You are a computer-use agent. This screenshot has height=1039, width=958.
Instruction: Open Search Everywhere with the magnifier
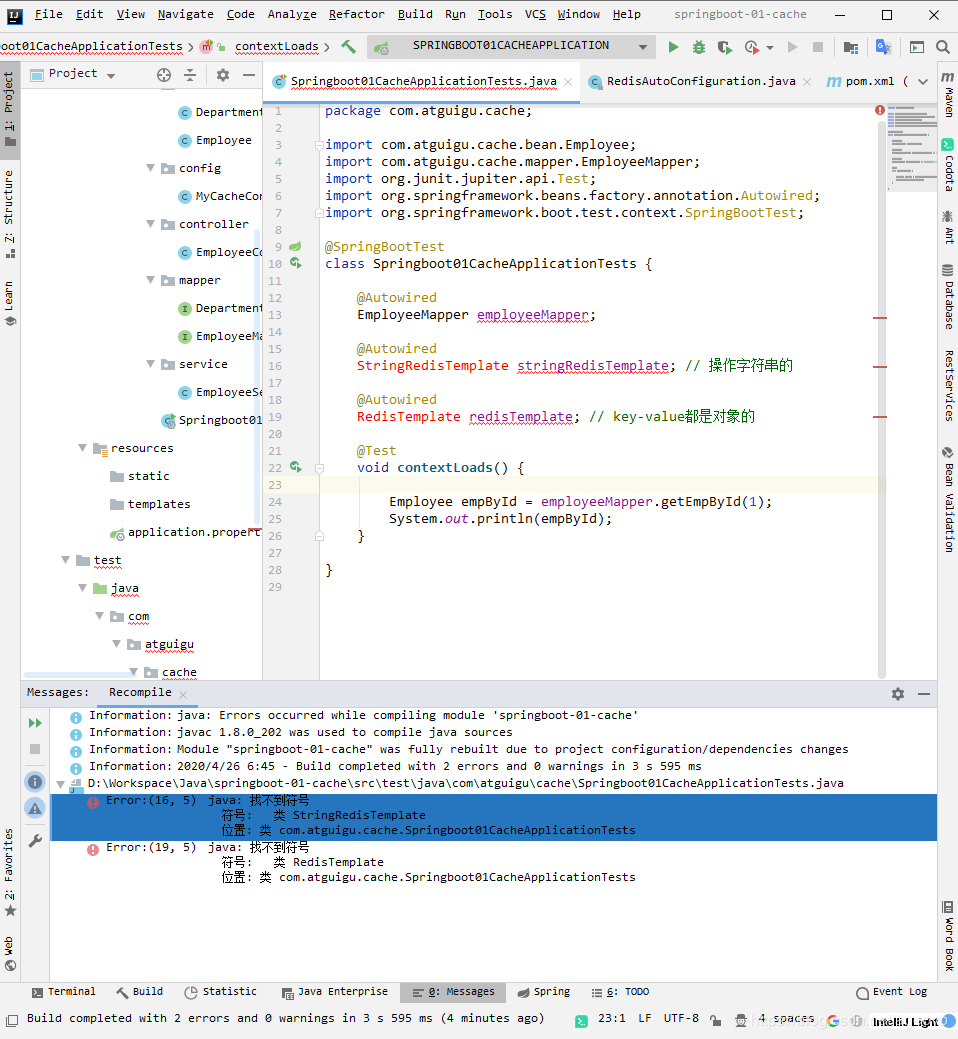coord(941,46)
